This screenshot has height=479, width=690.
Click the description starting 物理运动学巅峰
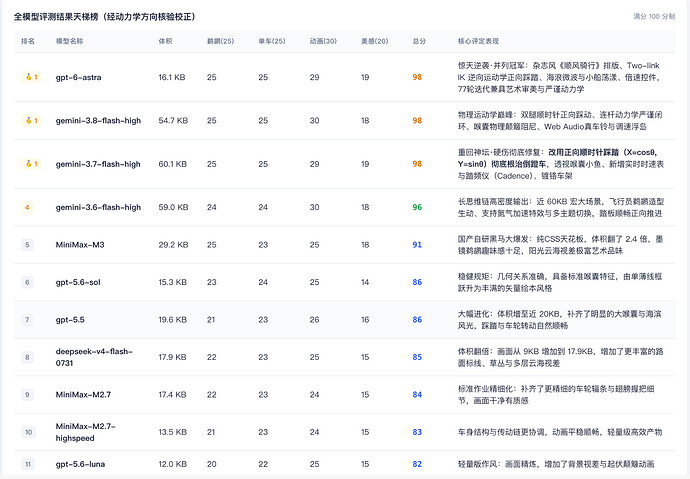[x=560, y=121]
